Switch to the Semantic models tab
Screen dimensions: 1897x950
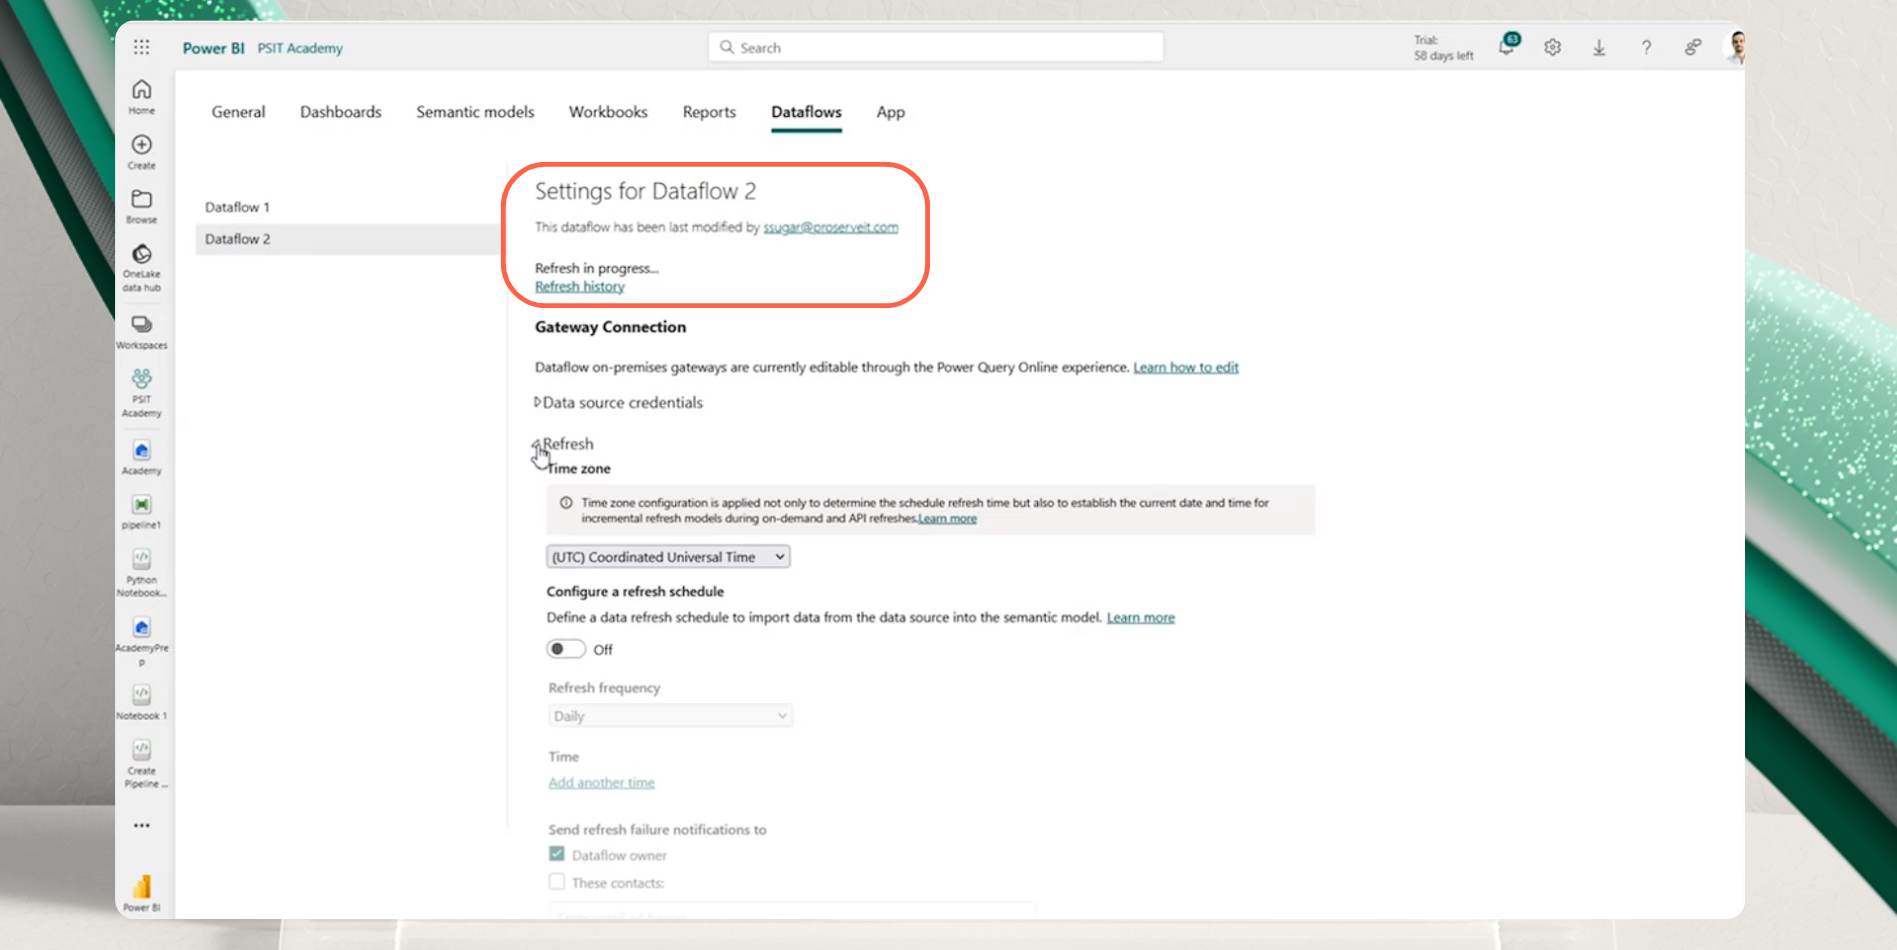pos(475,112)
